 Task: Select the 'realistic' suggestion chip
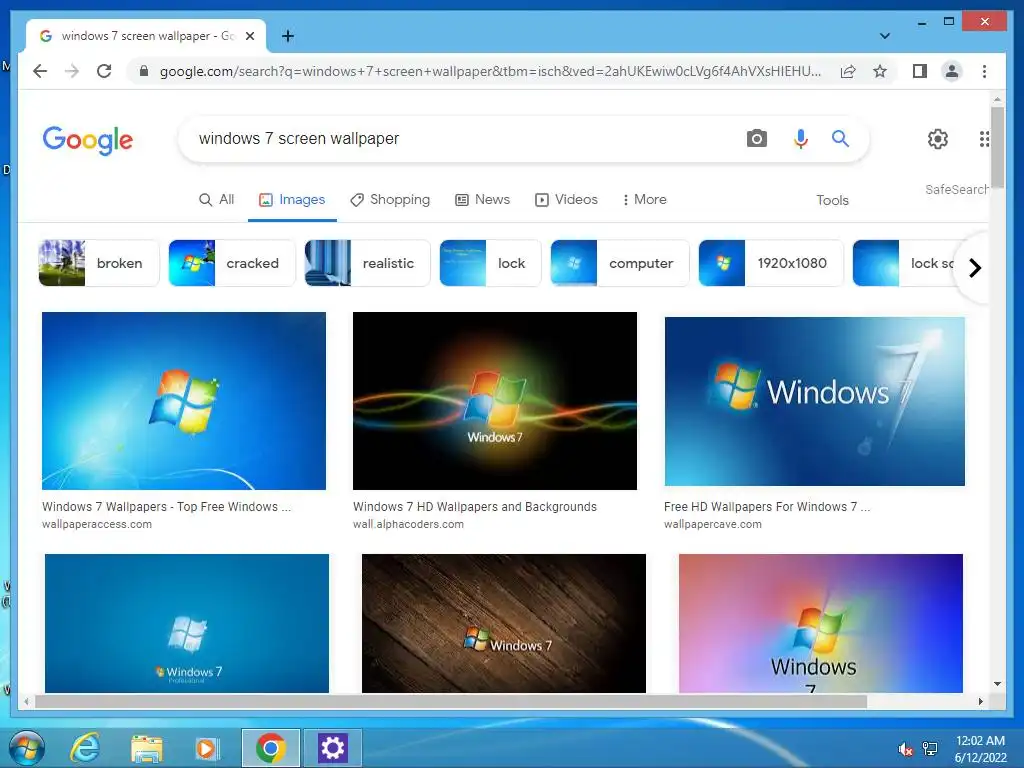(367, 263)
